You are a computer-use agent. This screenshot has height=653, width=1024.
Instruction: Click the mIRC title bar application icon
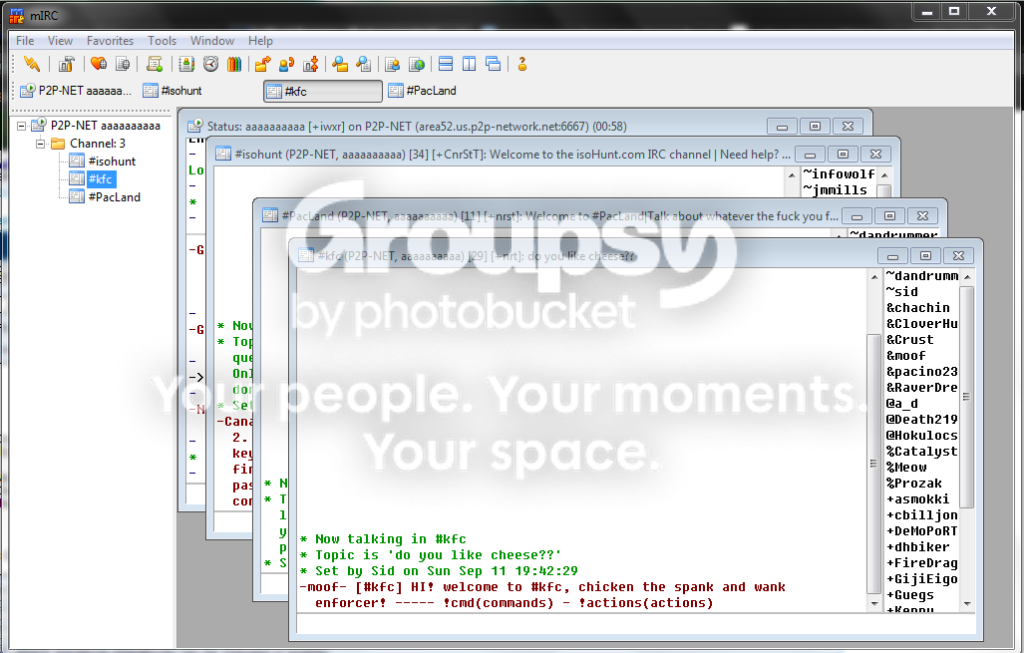click(x=17, y=15)
